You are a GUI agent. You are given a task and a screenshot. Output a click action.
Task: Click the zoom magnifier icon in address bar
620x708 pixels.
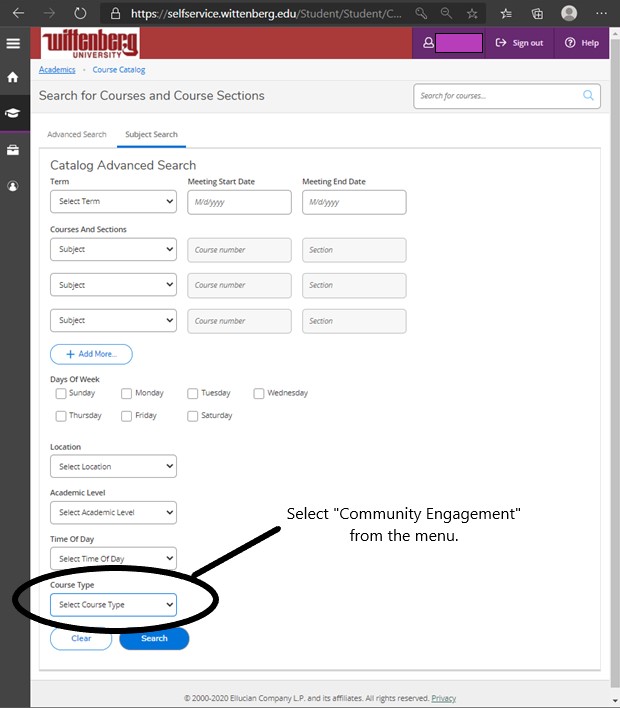[446, 13]
